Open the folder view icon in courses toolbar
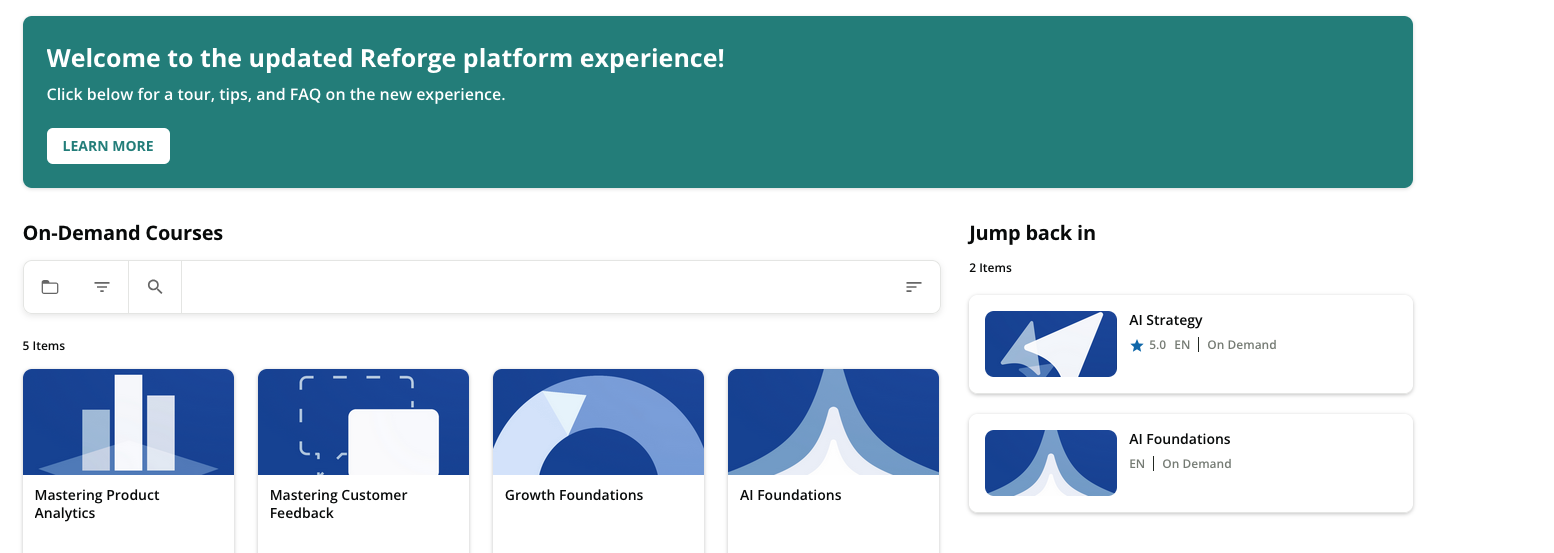Image resolution: width=1554 pixels, height=553 pixels. [50, 287]
